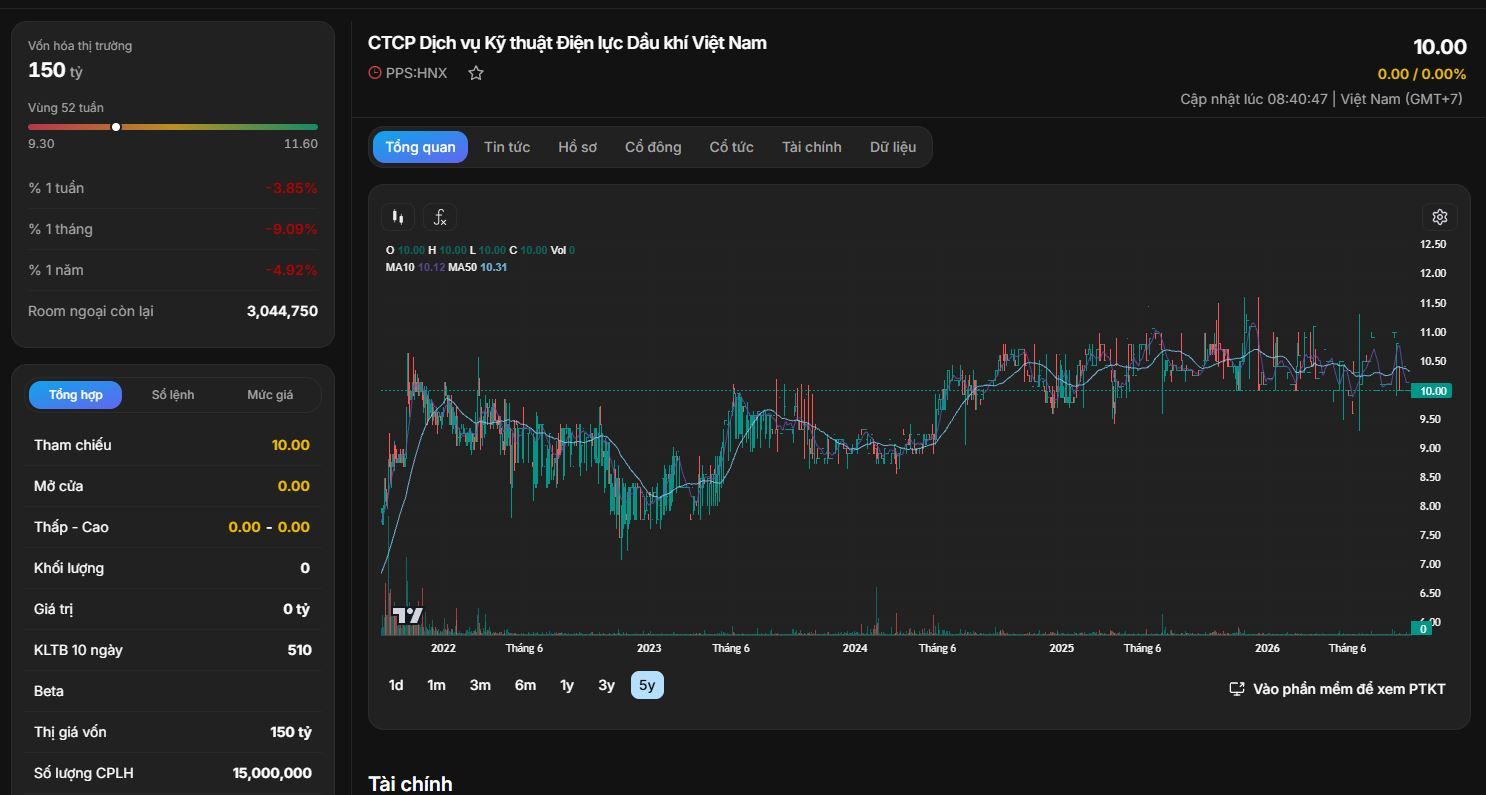1486x795 pixels.
Task: Open Vào phần mềm để xem PTKT link
Action: point(1337,689)
